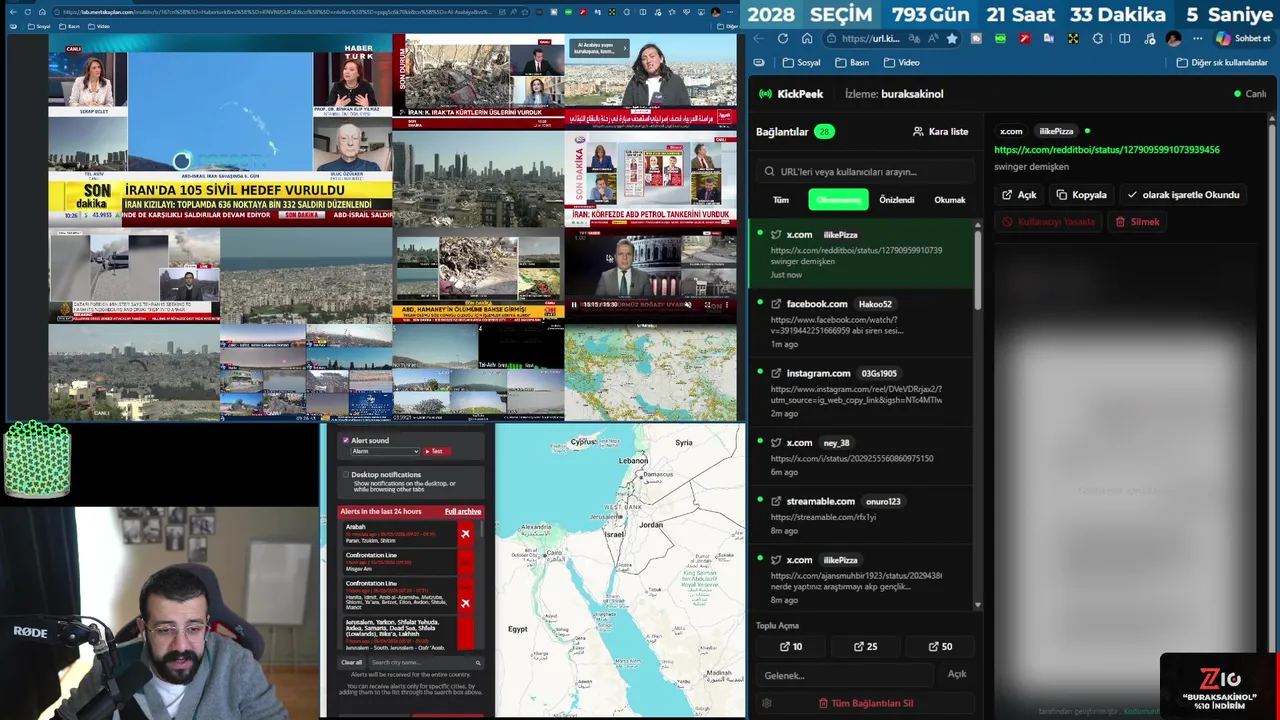The width and height of the screenshot is (1280, 720).
Task: Open the browser extensions puzzle icon
Action: 1098,39
